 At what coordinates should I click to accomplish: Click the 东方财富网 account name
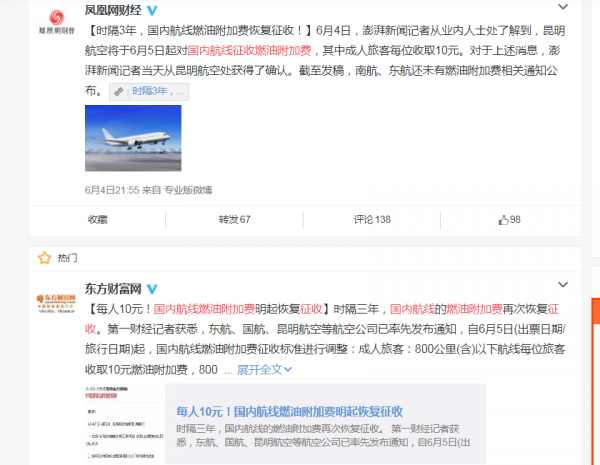click(113, 289)
